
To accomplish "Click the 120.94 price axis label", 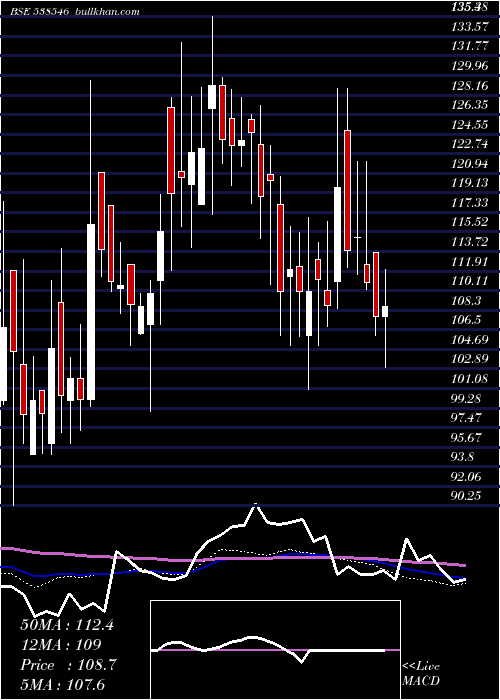I will pyautogui.click(x=469, y=164).
